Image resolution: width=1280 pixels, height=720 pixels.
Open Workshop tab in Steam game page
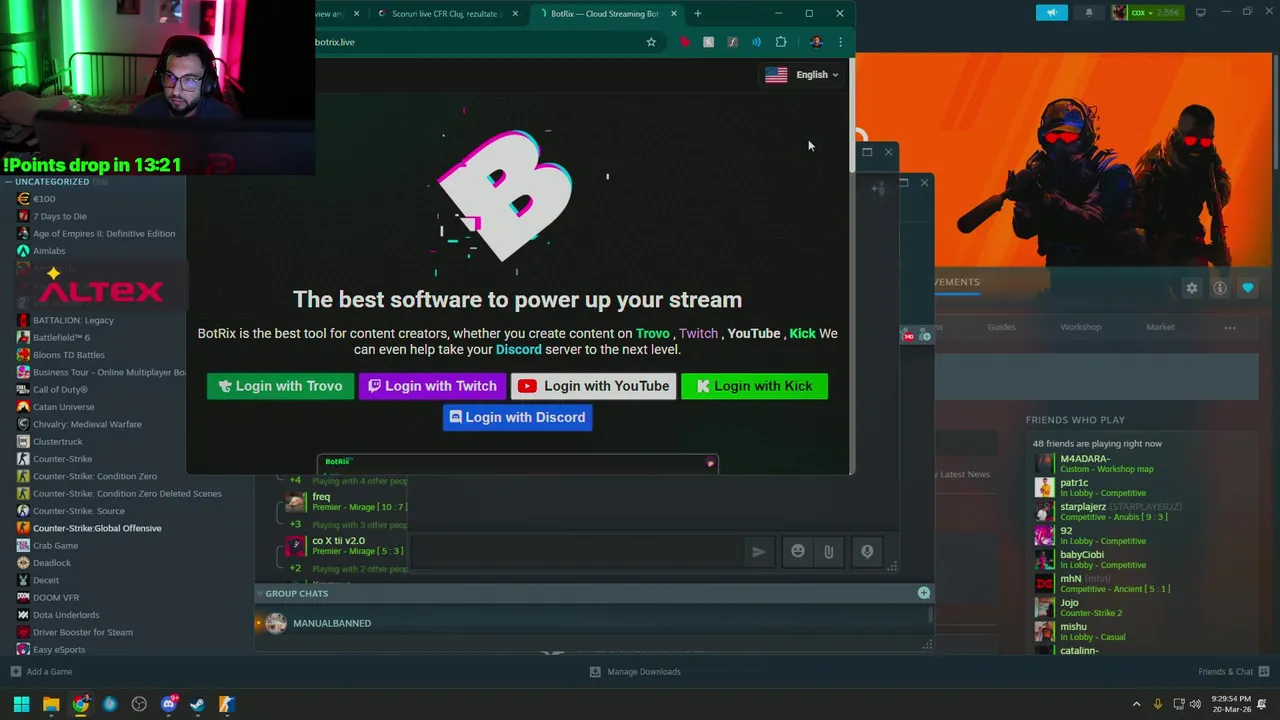tap(1080, 327)
